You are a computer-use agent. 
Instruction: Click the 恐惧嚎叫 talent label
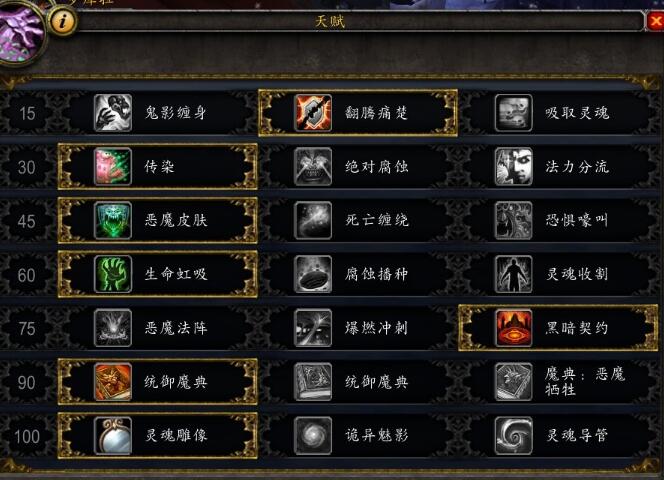(x=577, y=220)
